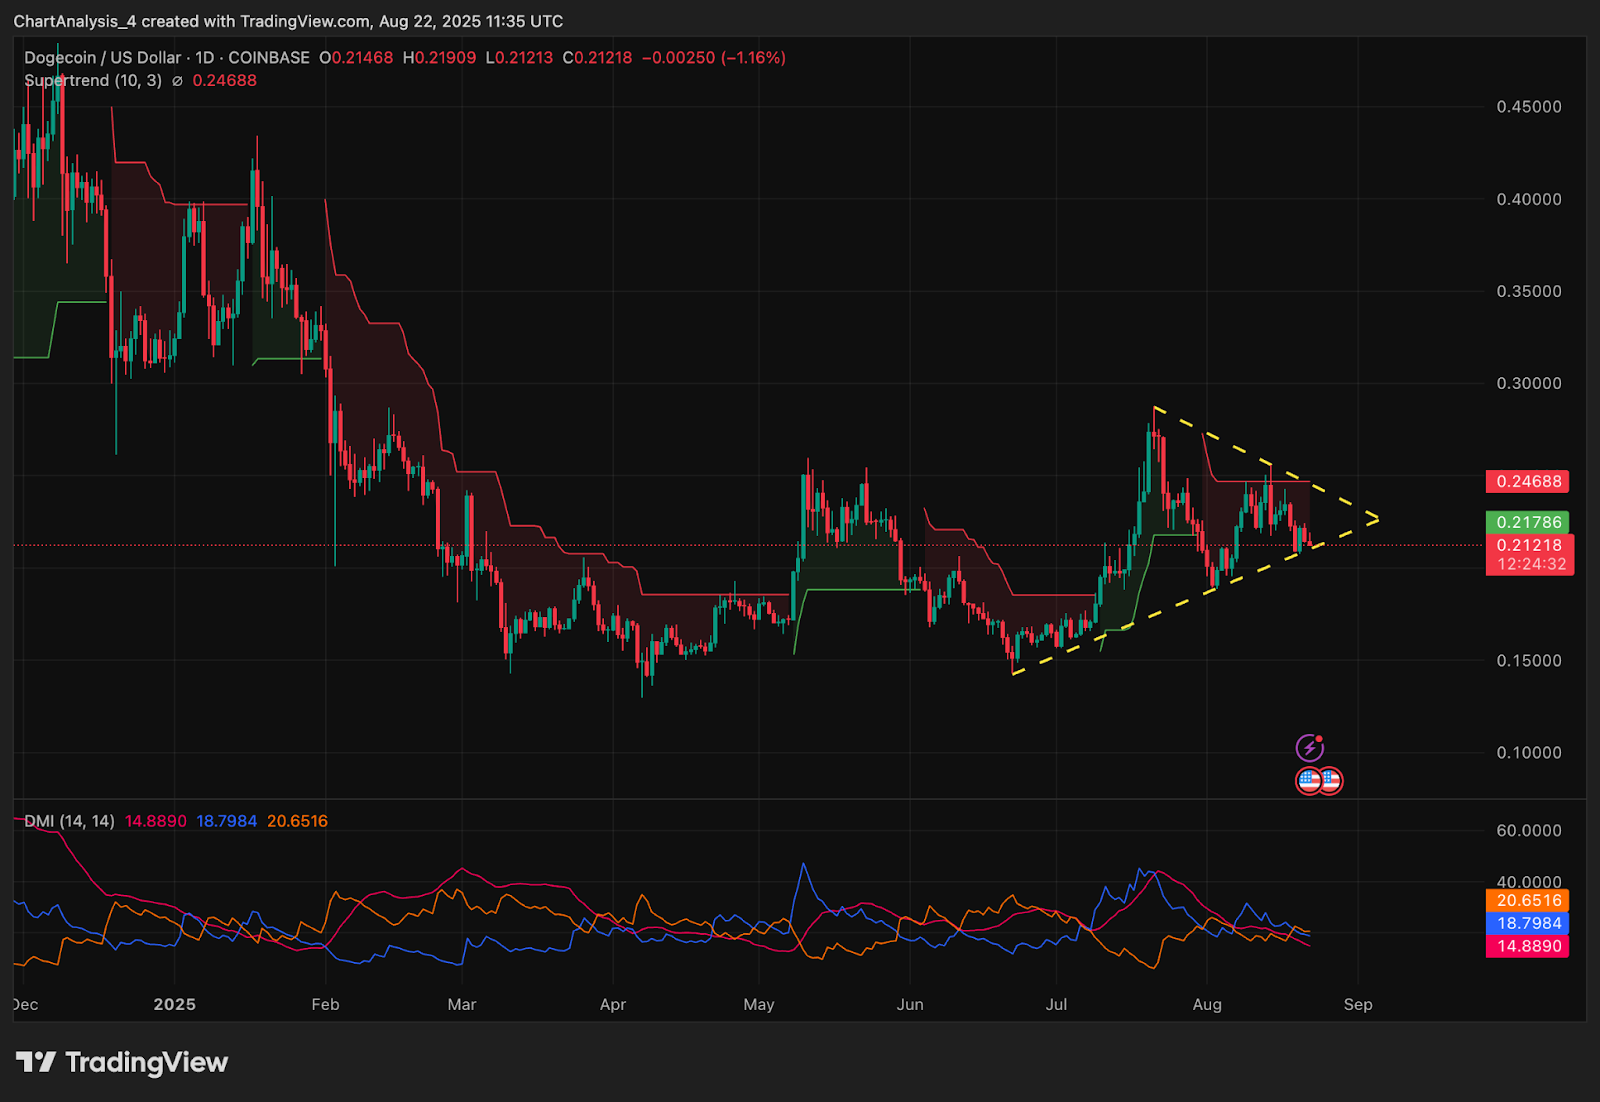
Task: Click the pink 14.8890 DMI axis label
Action: coord(1528,946)
